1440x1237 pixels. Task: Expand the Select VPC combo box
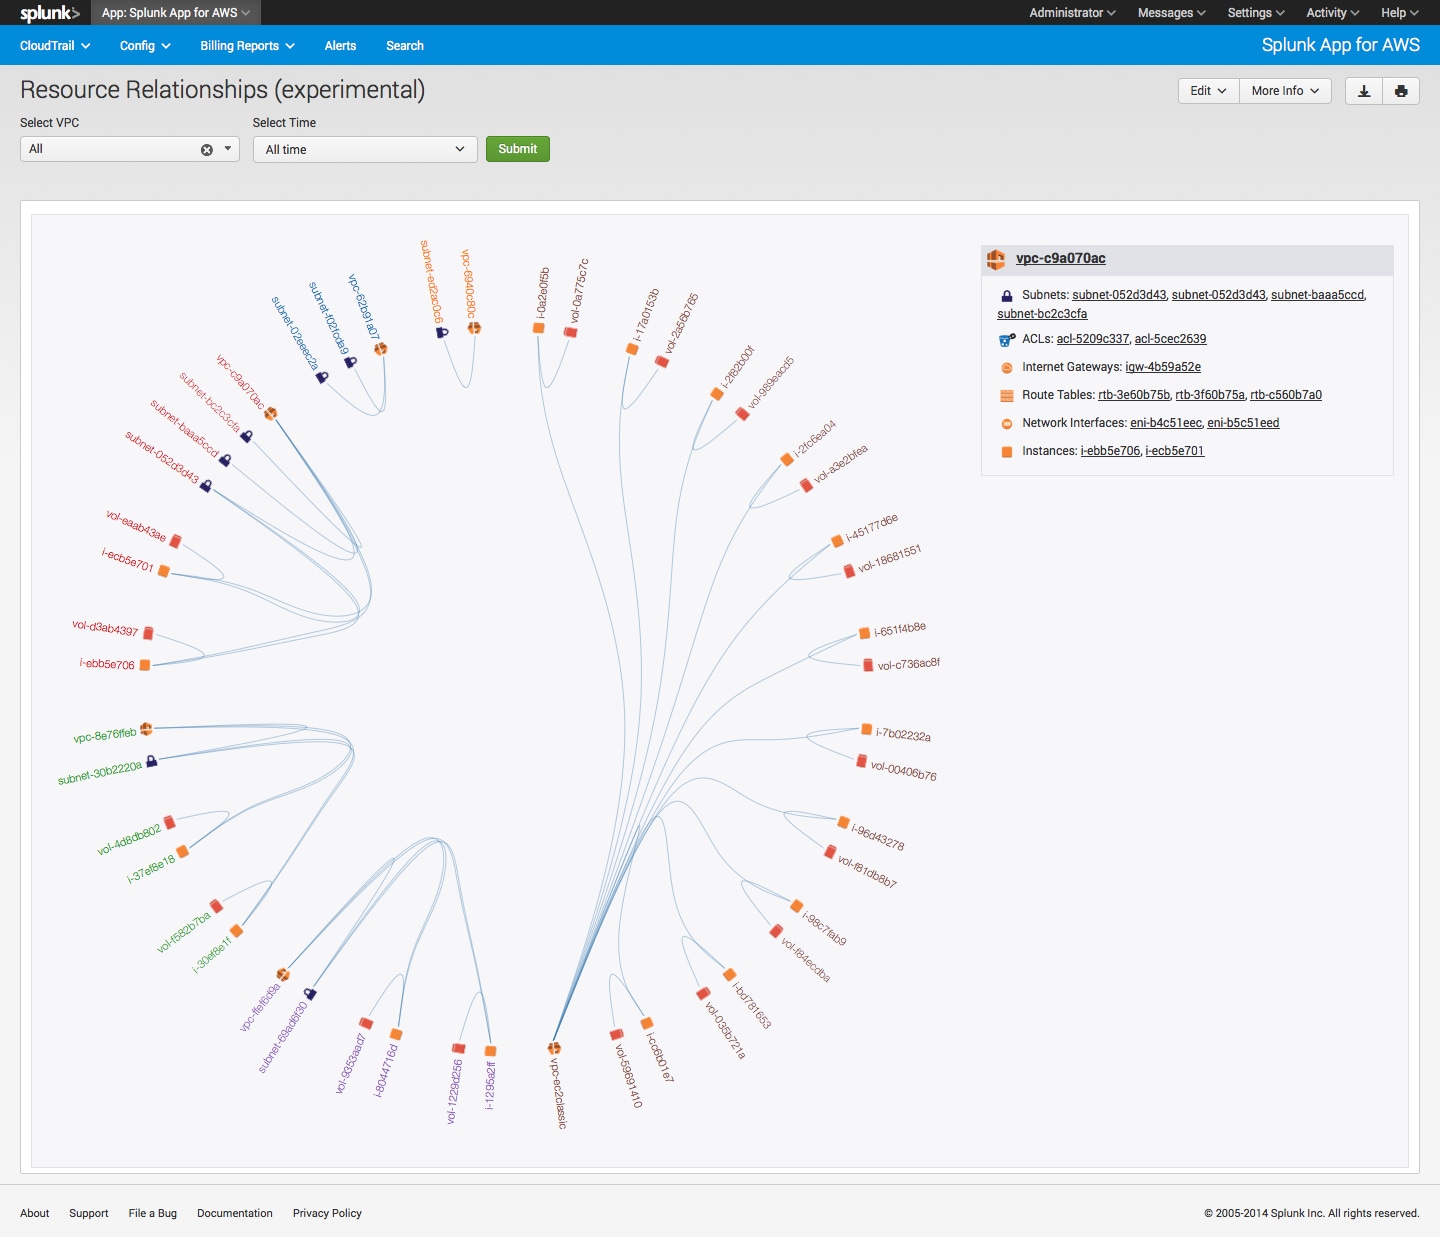[x=130, y=149]
